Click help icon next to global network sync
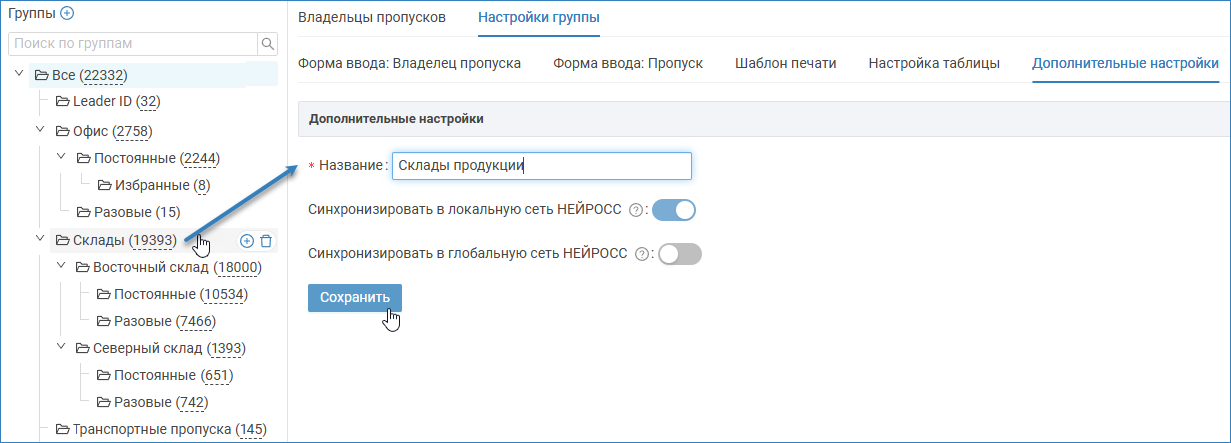 pos(641,254)
